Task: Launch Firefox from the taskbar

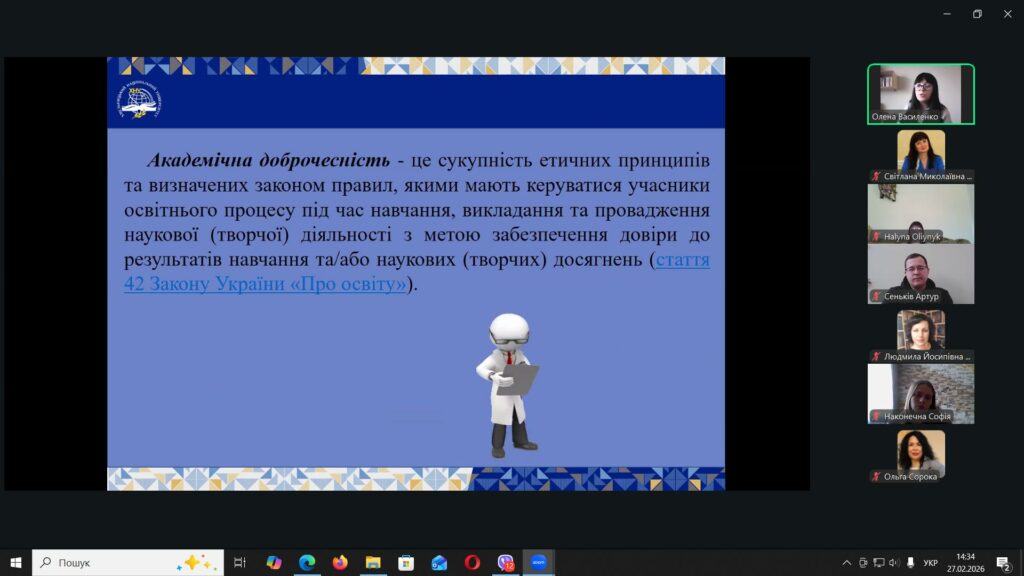Action: (340, 562)
